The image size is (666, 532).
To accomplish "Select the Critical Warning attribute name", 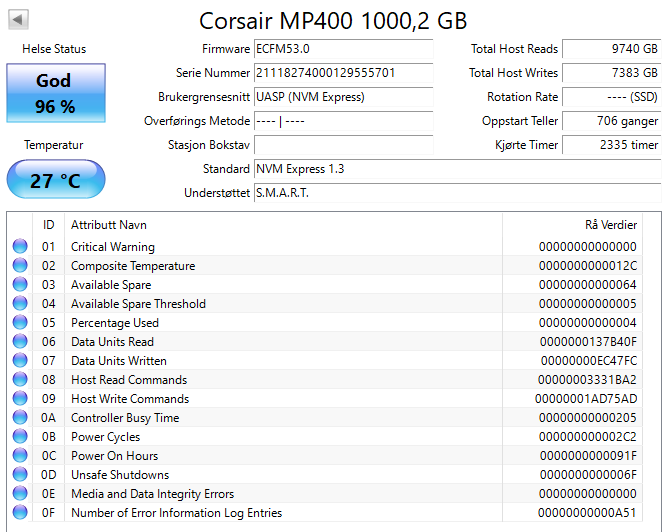I will (x=113, y=247).
